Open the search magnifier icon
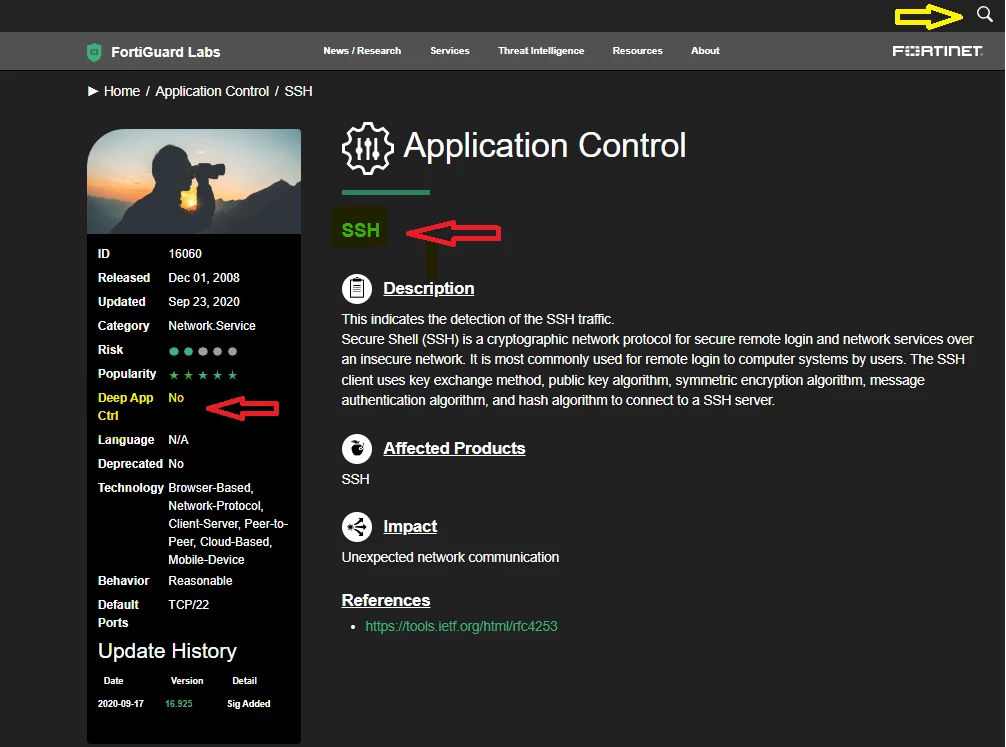Viewport: 1006px width, 747px height. coord(984,14)
